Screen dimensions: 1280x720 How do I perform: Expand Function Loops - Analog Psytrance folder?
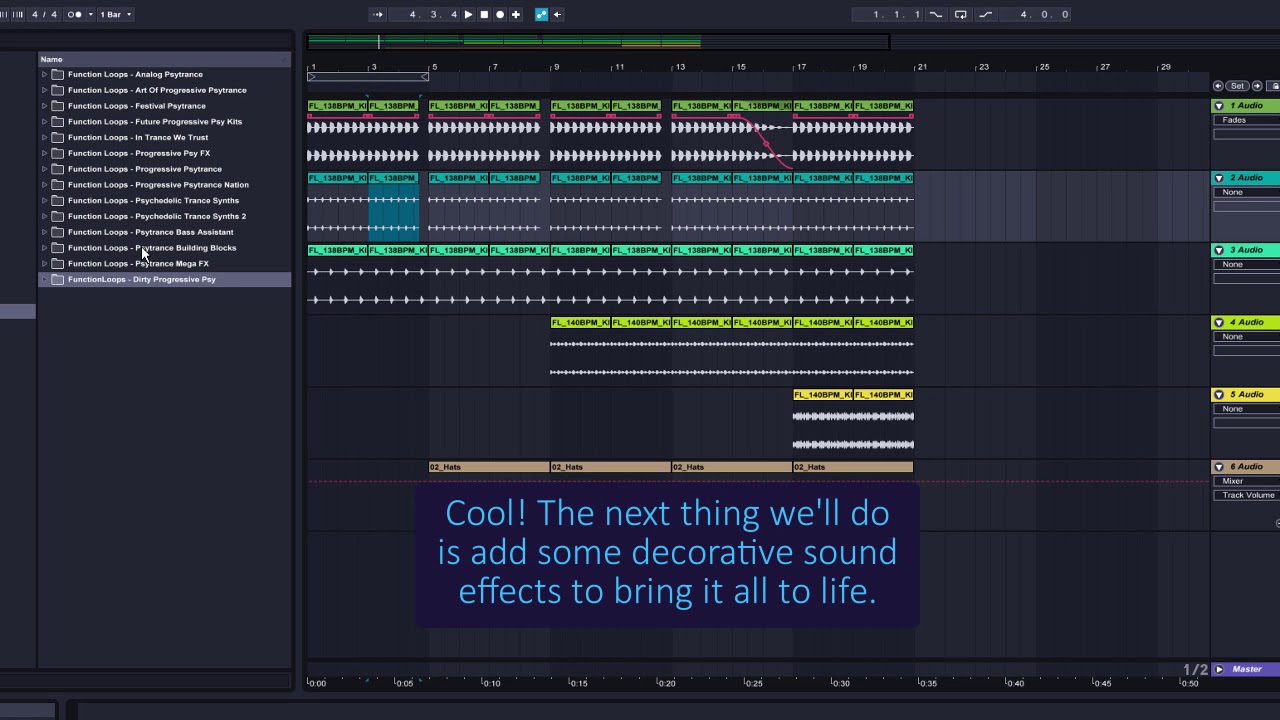tap(44, 74)
